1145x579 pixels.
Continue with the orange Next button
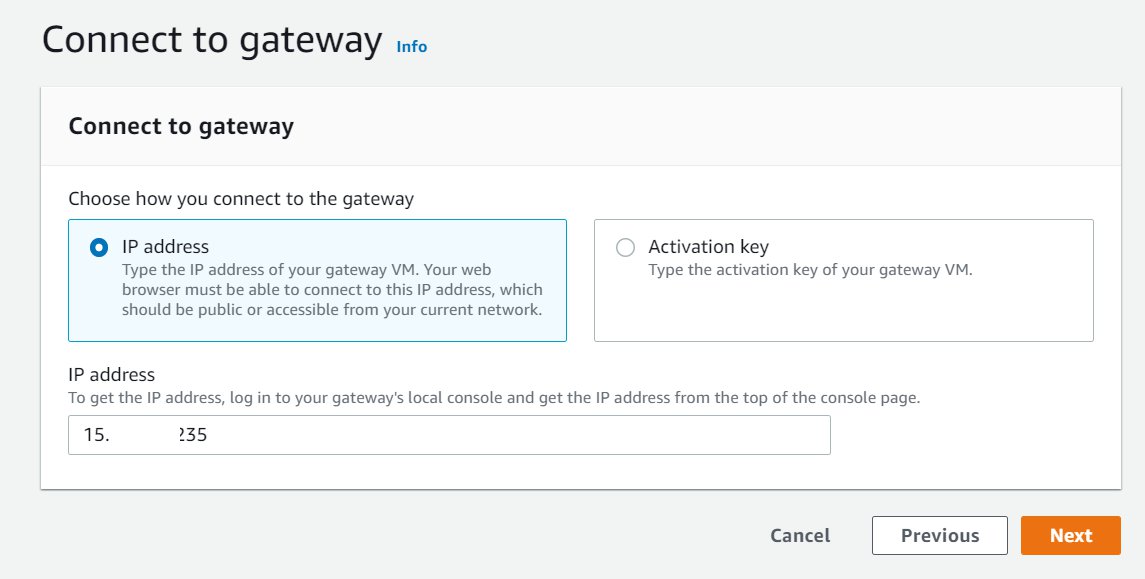coord(1071,535)
